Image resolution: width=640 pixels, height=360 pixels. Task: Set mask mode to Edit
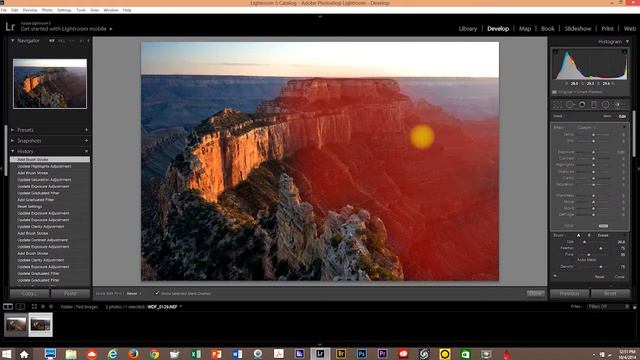[622, 116]
